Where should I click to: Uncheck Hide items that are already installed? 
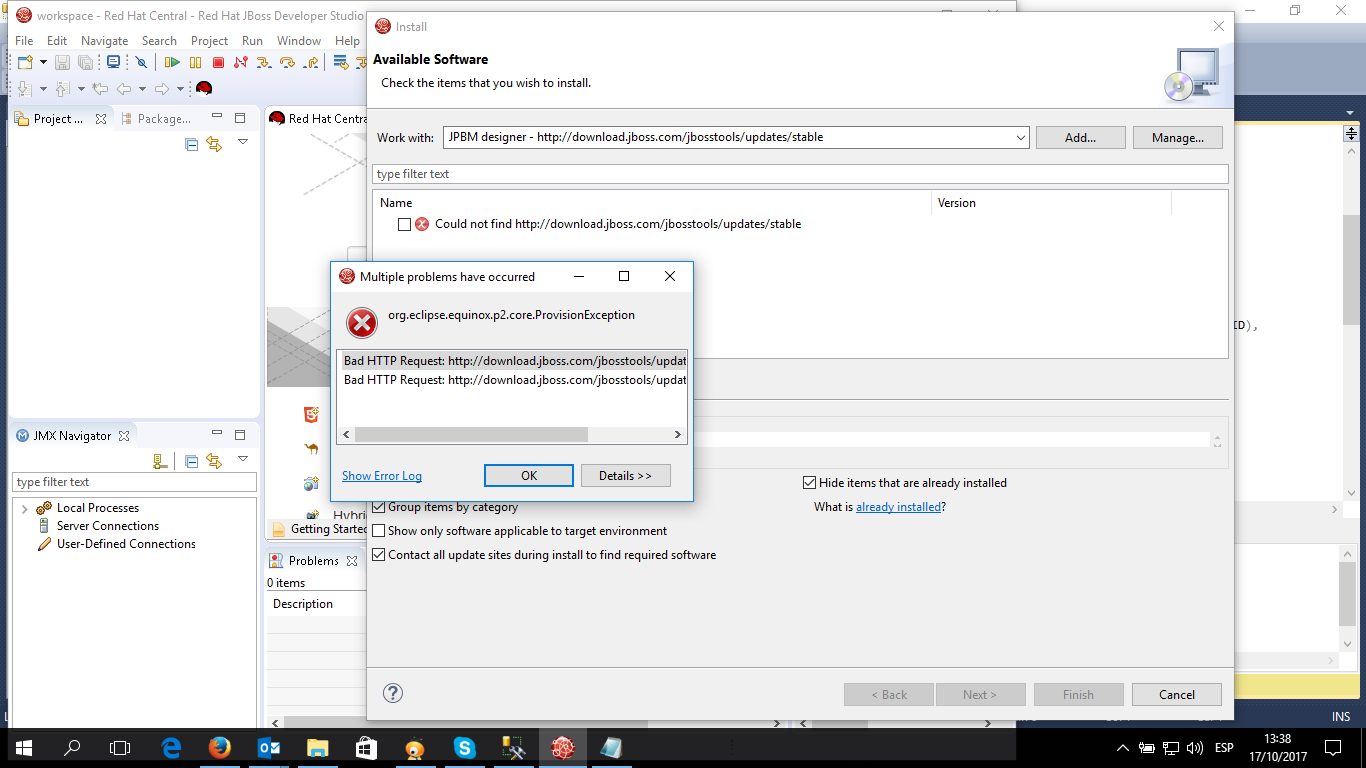(810, 483)
